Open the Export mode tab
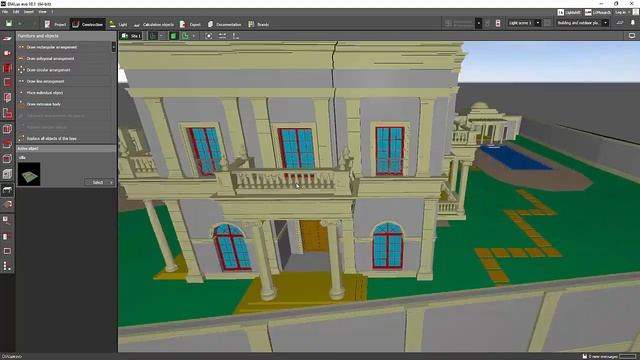This screenshot has width=640, height=360. click(190, 24)
